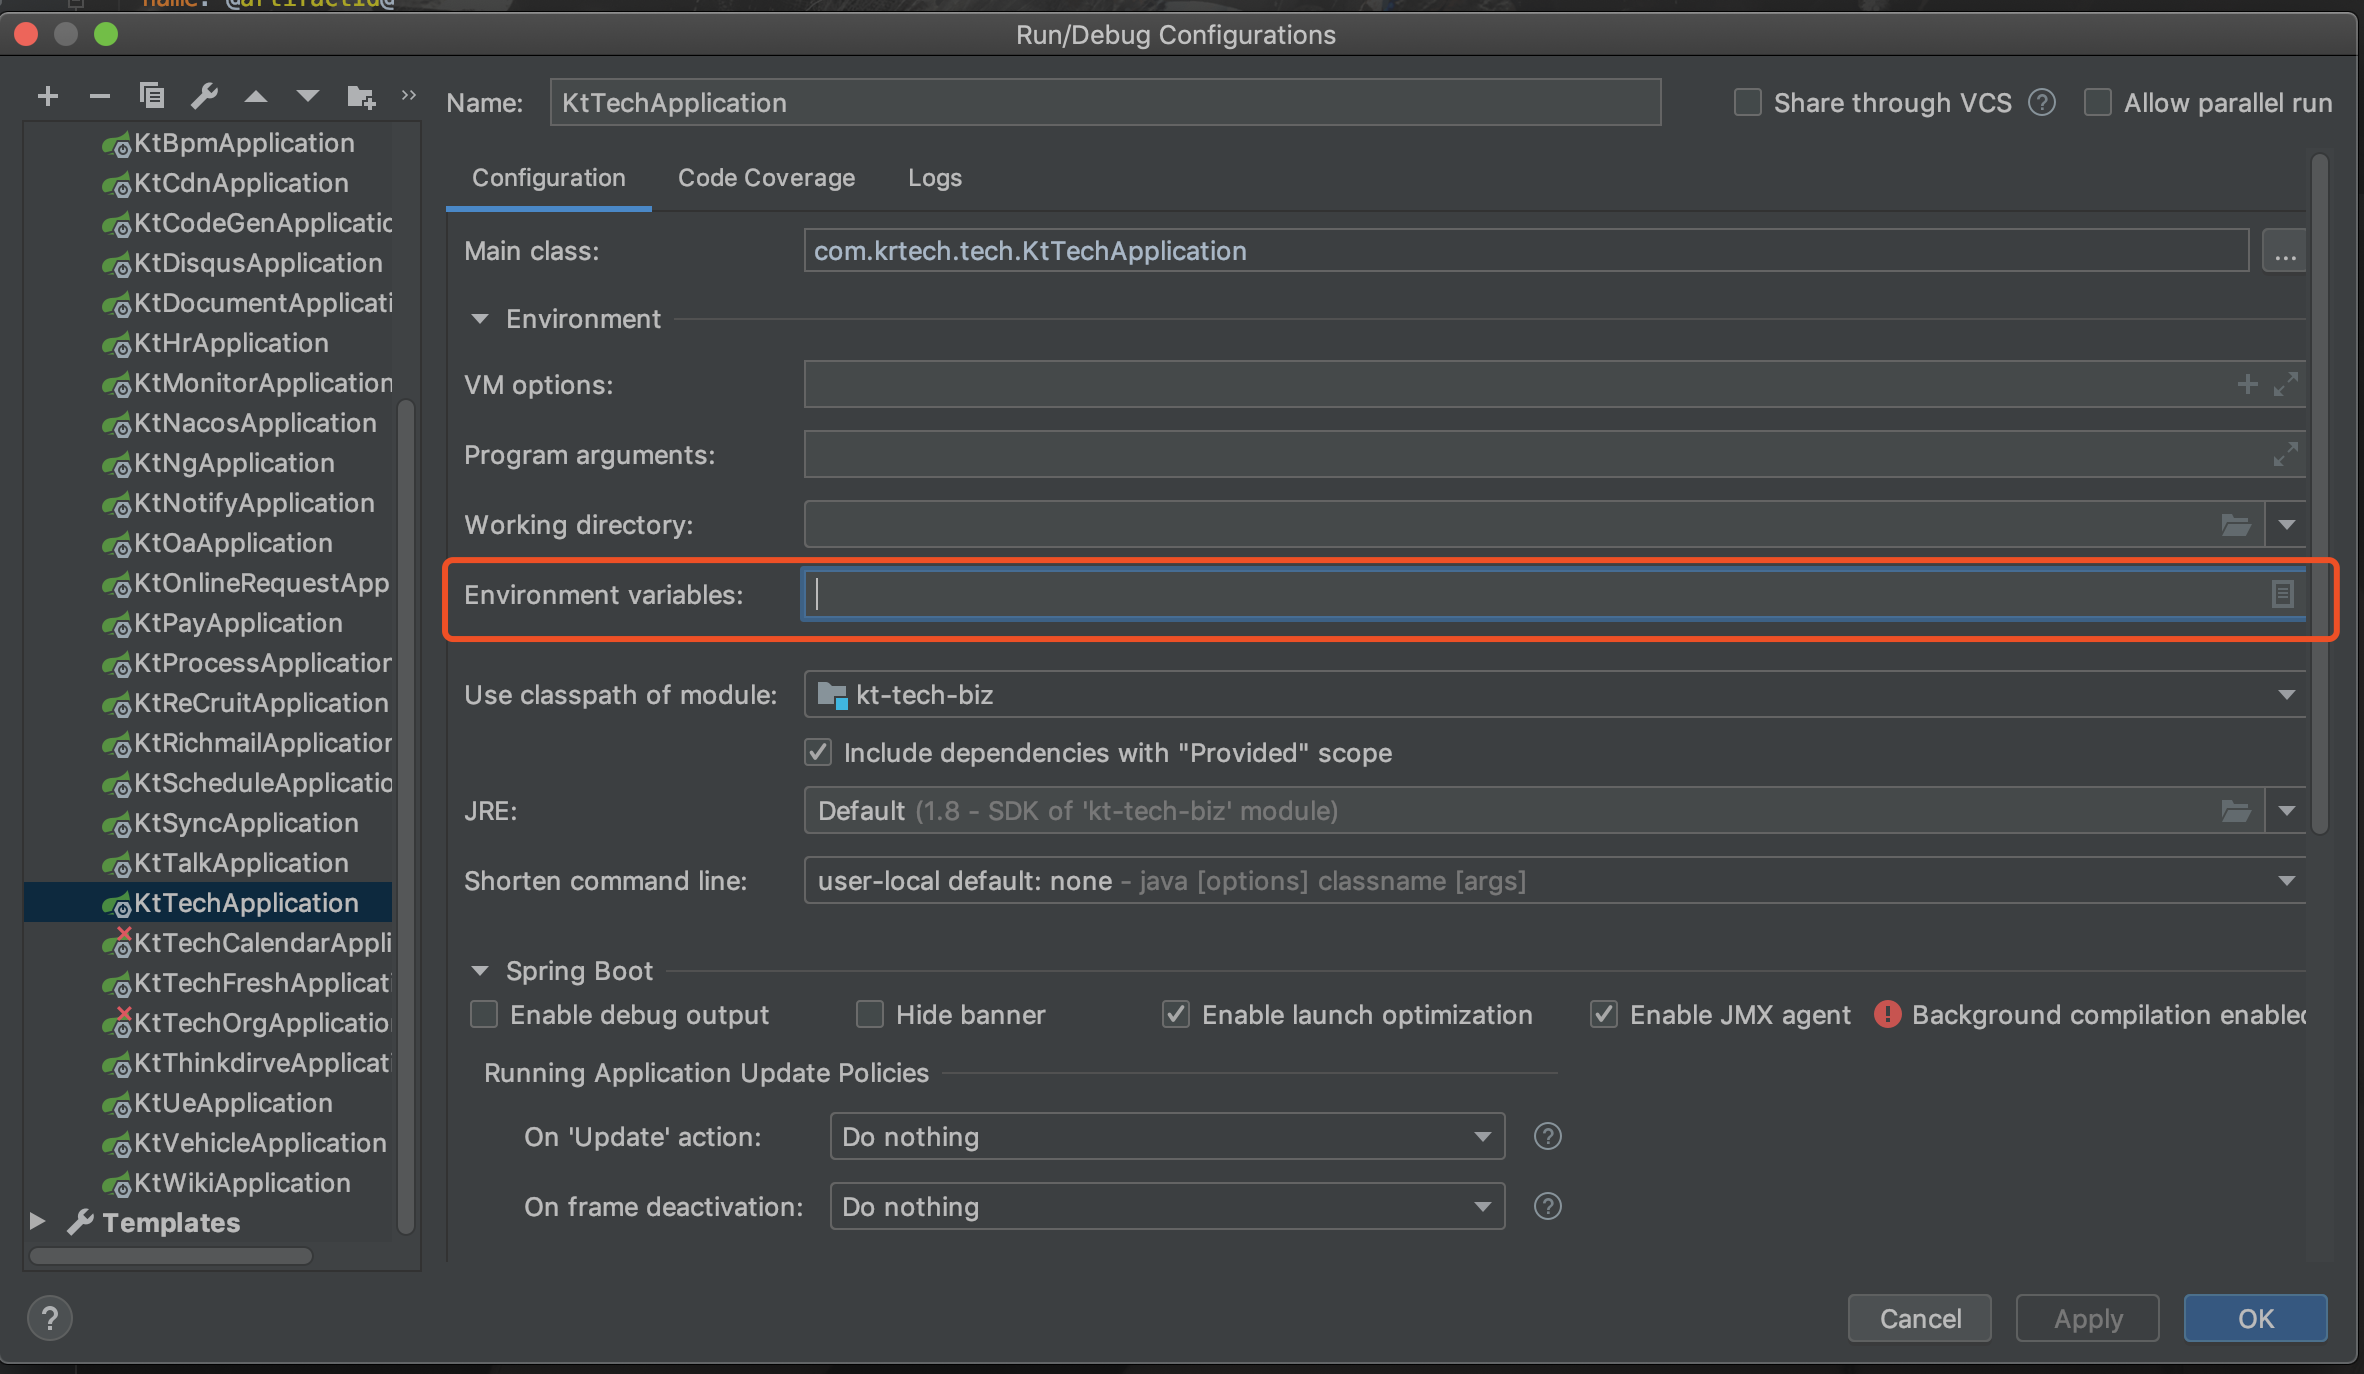Screen dimensions: 2364x1374
Task: Add a new configuration with the plus icon
Action: 47,97
